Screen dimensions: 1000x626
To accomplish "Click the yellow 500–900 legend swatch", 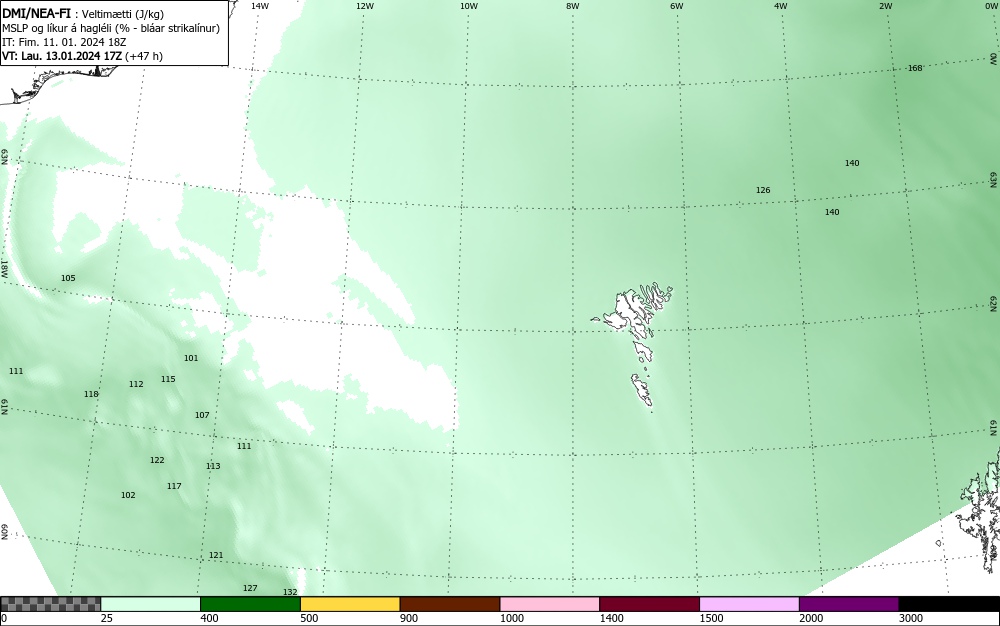I will tap(350, 604).
